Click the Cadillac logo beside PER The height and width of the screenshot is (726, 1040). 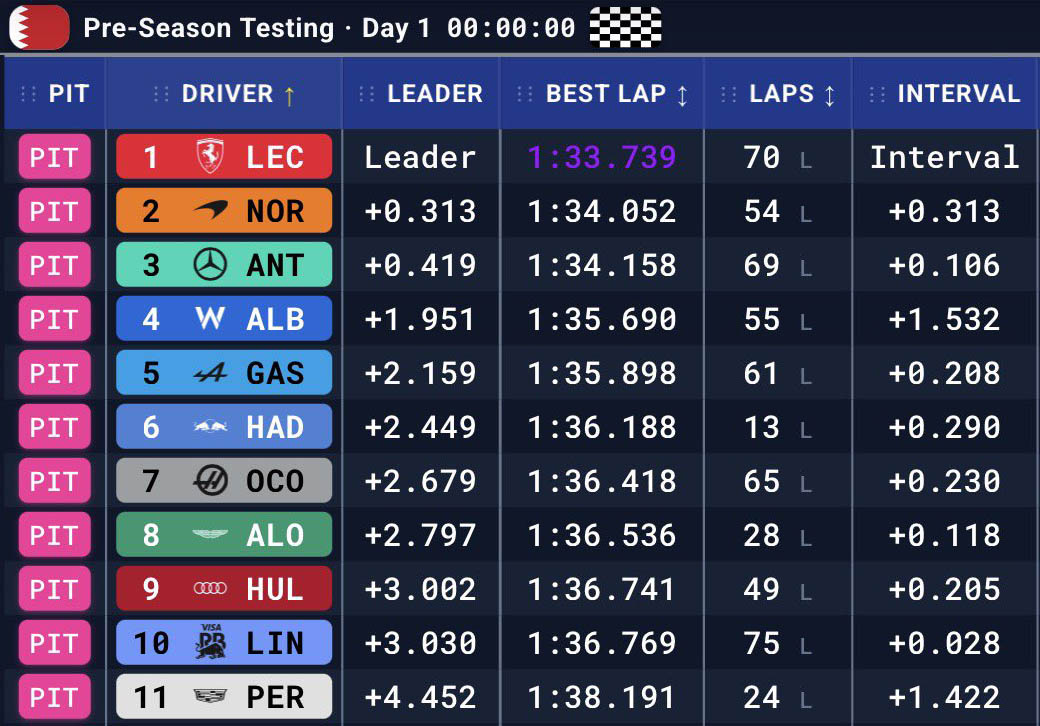tap(209, 697)
